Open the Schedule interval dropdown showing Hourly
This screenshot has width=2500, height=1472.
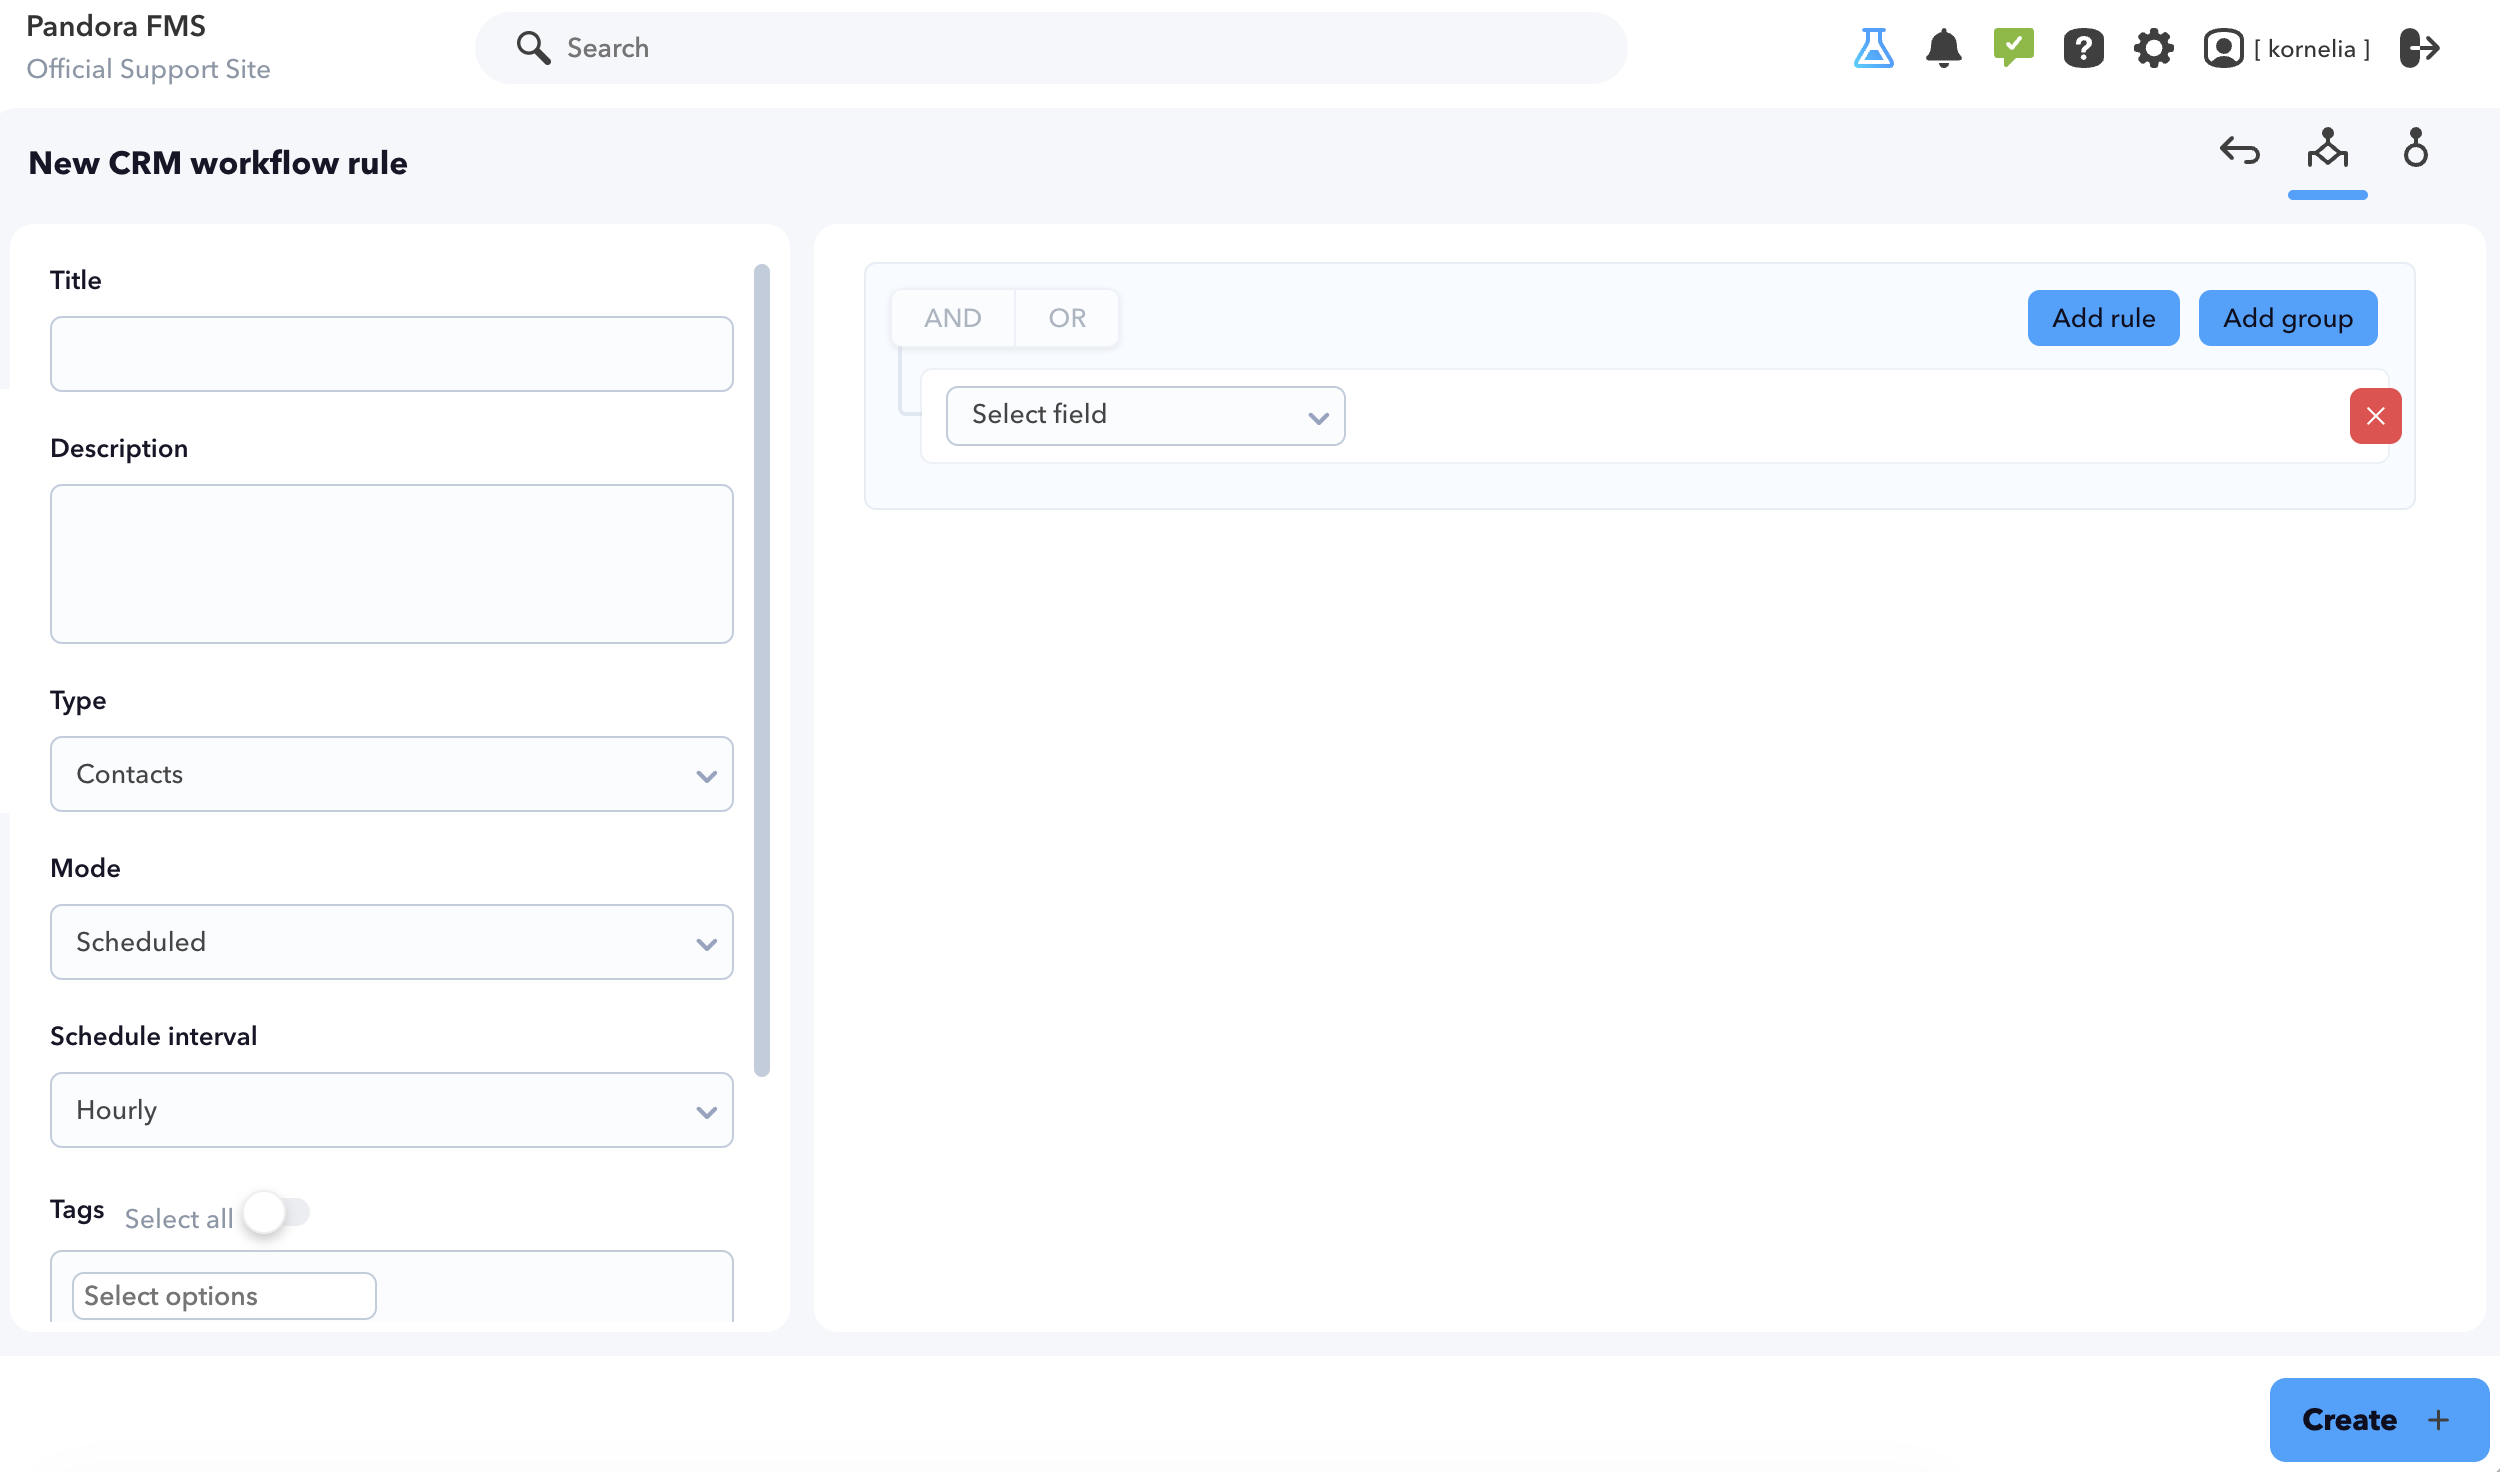pos(392,1110)
